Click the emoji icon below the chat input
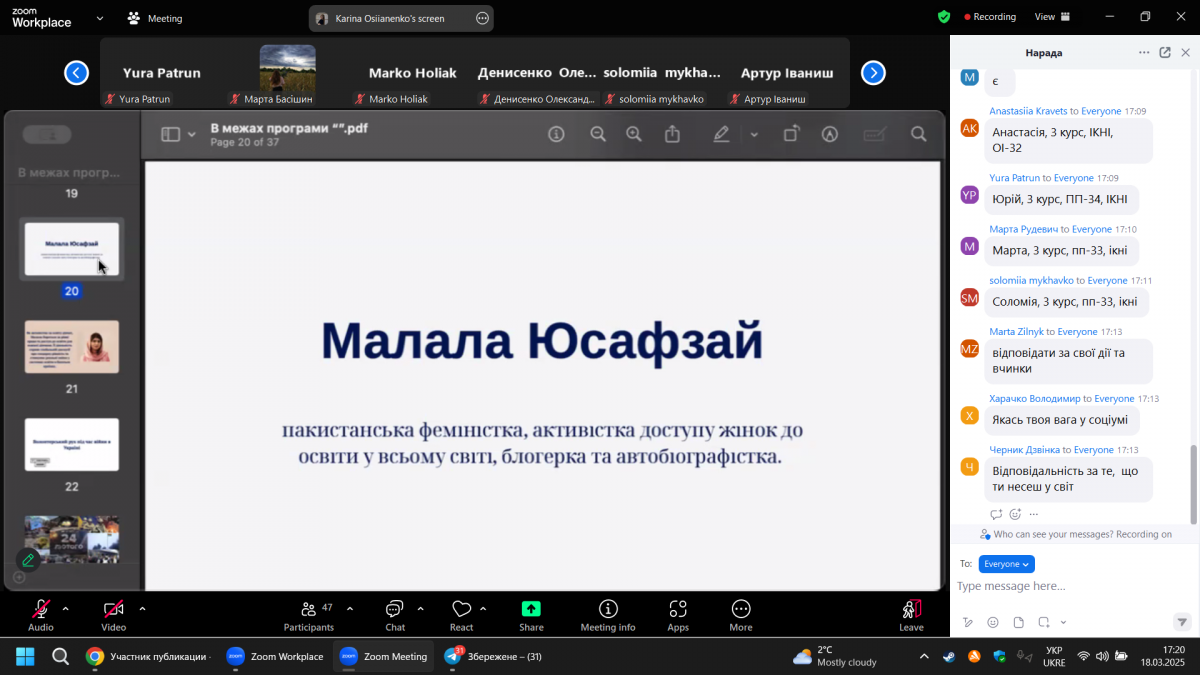Screen dimensions: 1200x675 993,622
